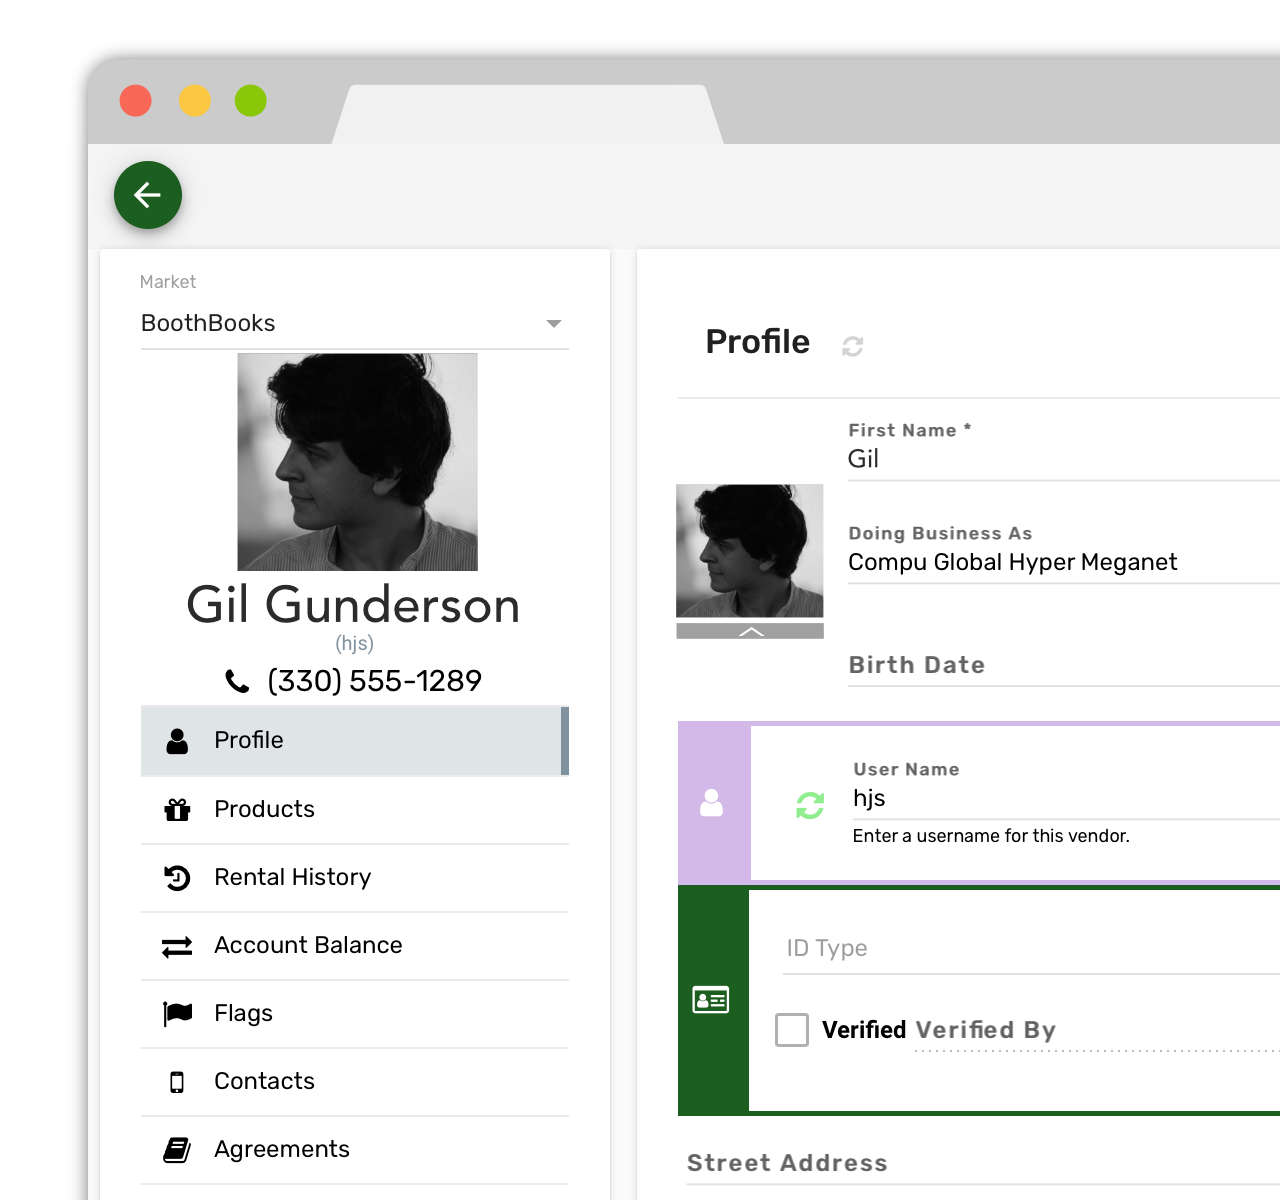
Task: Click the flag icon beside Flags
Action: pyautogui.click(x=178, y=1013)
